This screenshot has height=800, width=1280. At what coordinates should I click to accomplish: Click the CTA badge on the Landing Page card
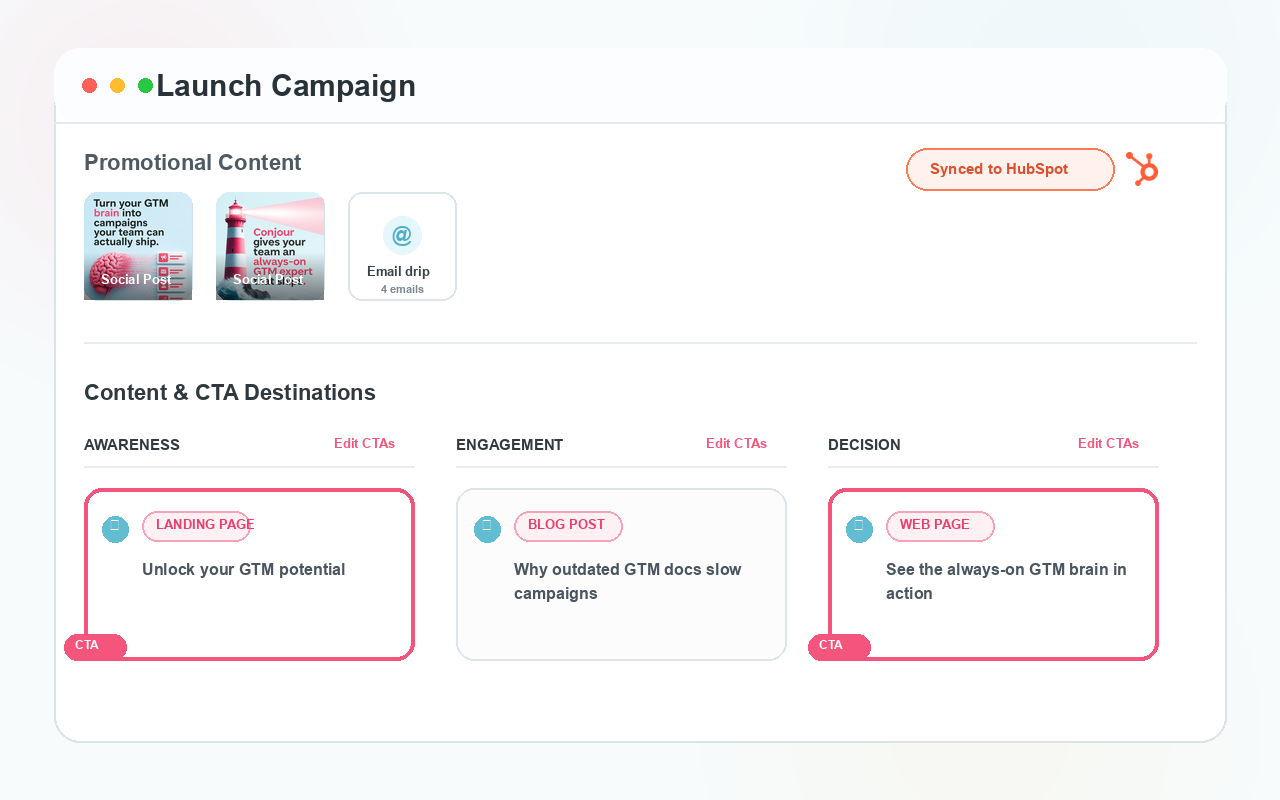point(95,647)
